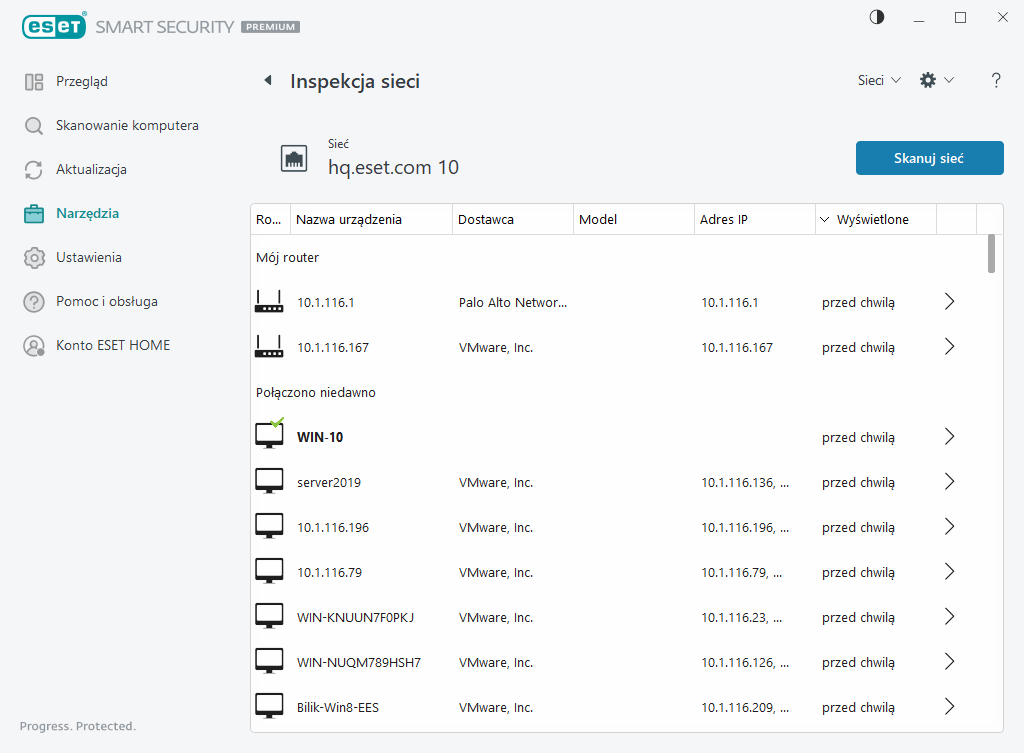This screenshot has width=1024, height=753.
Task: Toggle the contrast theme icon in title bar
Action: point(877,17)
